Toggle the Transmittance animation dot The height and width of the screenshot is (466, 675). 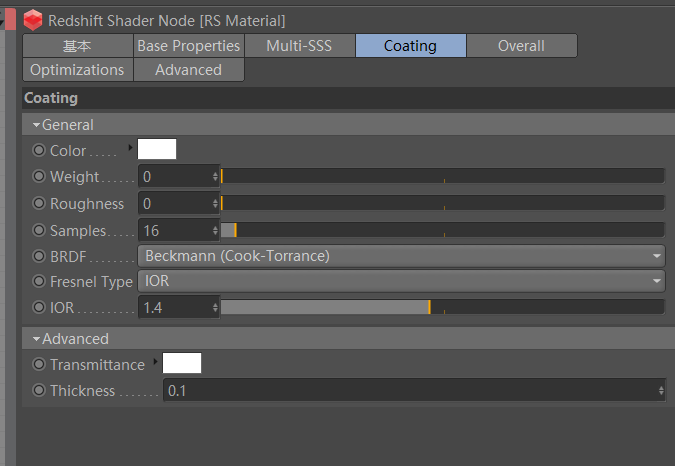pos(39,364)
